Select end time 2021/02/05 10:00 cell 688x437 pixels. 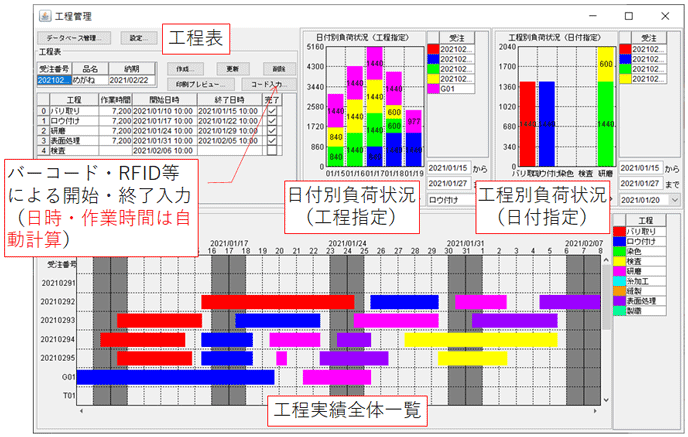pos(228,140)
